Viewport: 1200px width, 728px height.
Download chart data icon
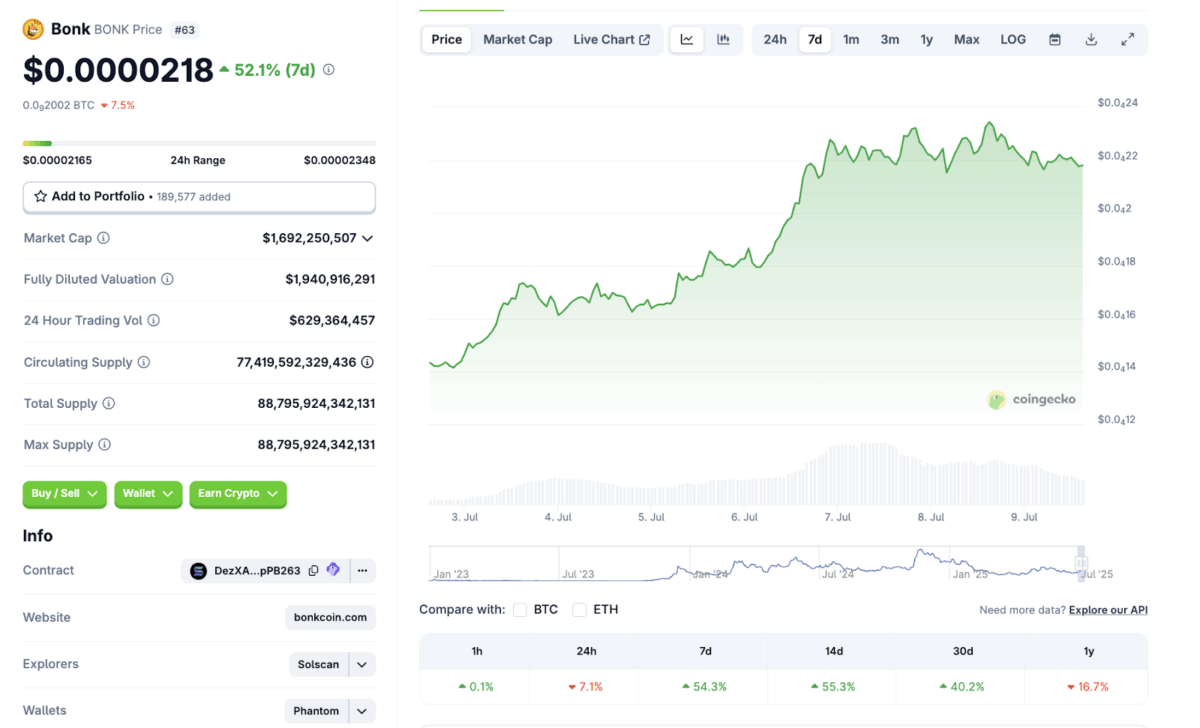click(1091, 40)
